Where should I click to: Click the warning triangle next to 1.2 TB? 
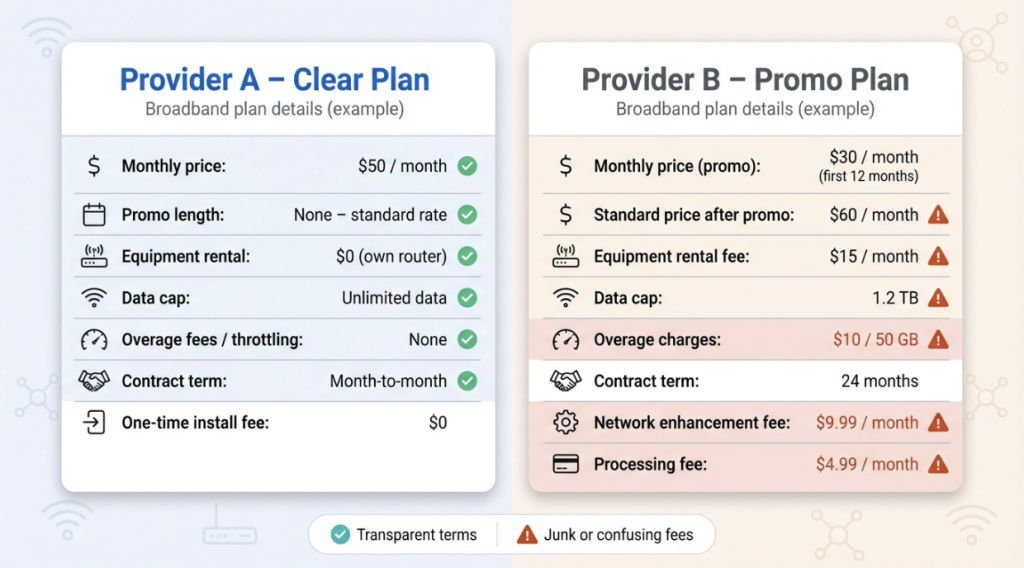coord(938,298)
